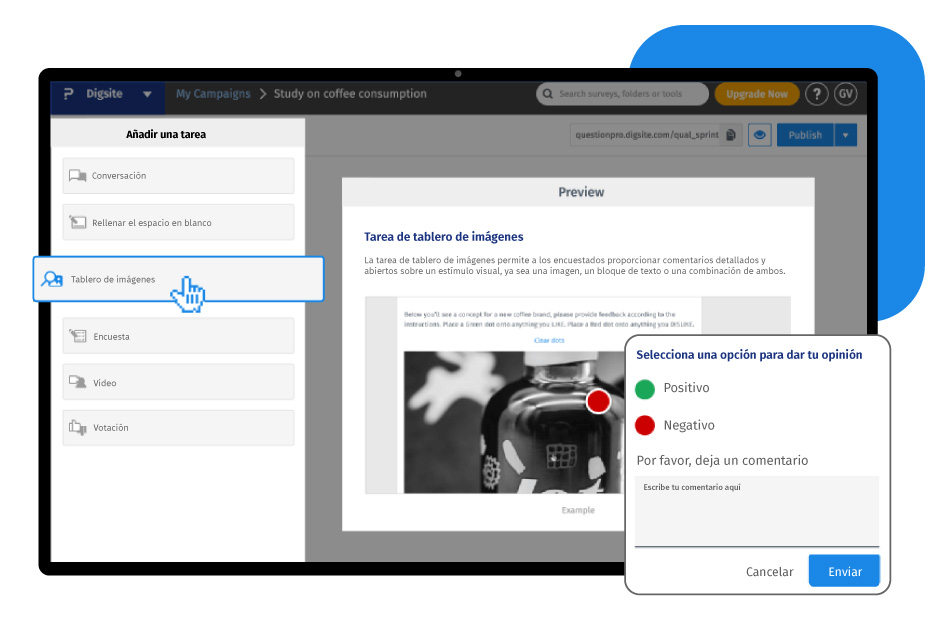Click the Por favor, deja un comentario label
This screenshot has width=941, height=626.
722,460
